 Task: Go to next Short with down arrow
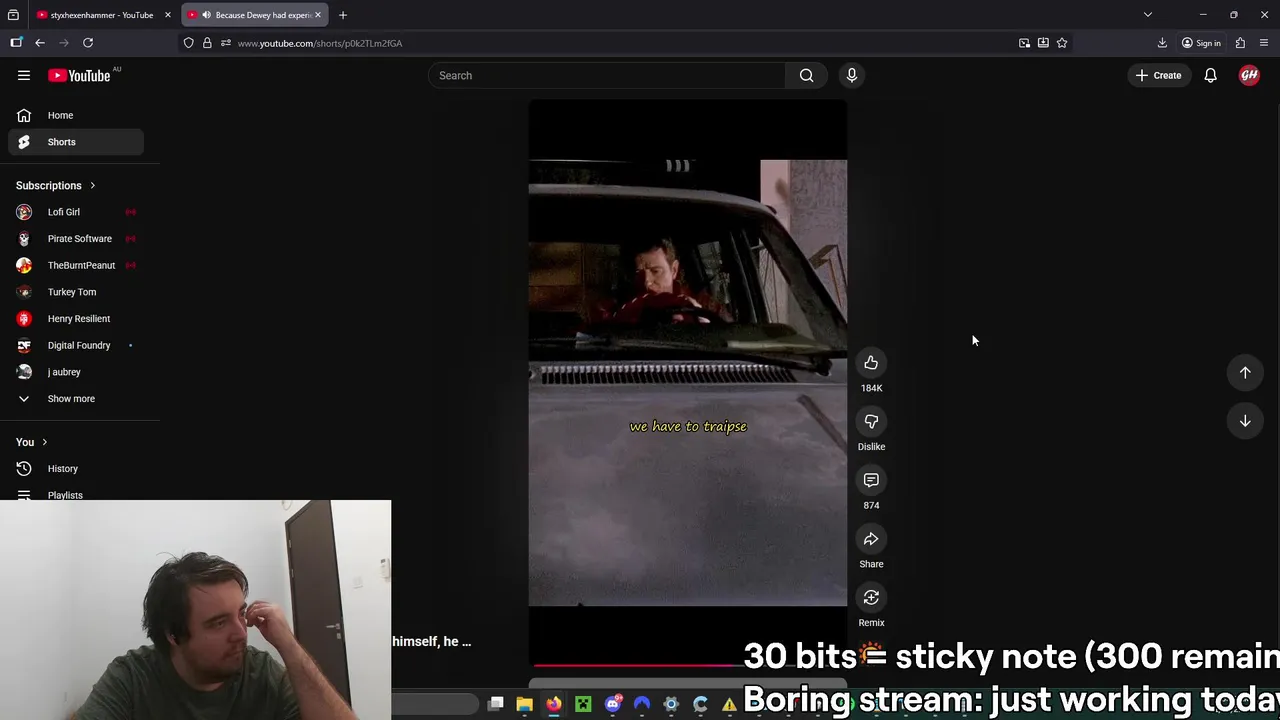1245,421
